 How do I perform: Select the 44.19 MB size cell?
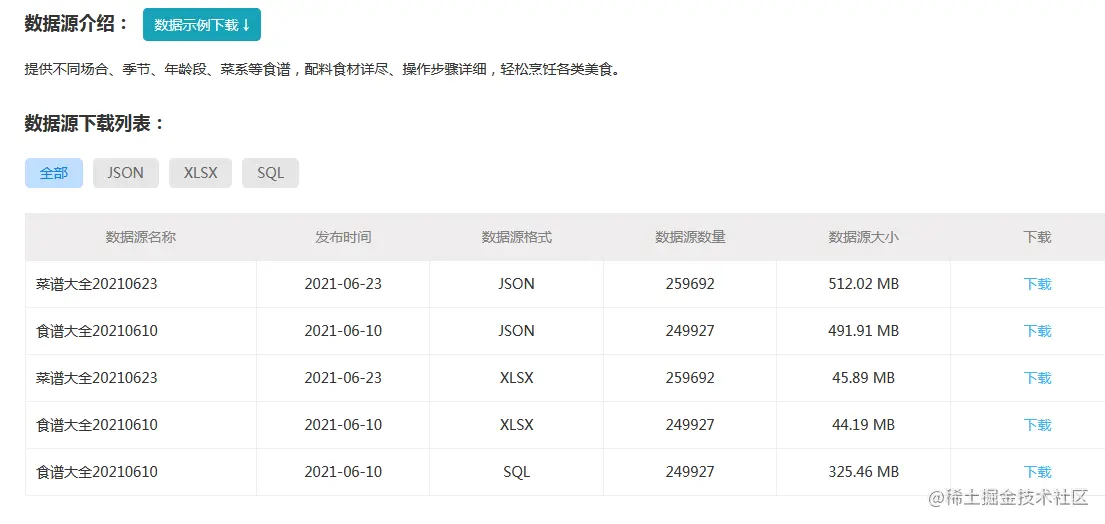(863, 425)
